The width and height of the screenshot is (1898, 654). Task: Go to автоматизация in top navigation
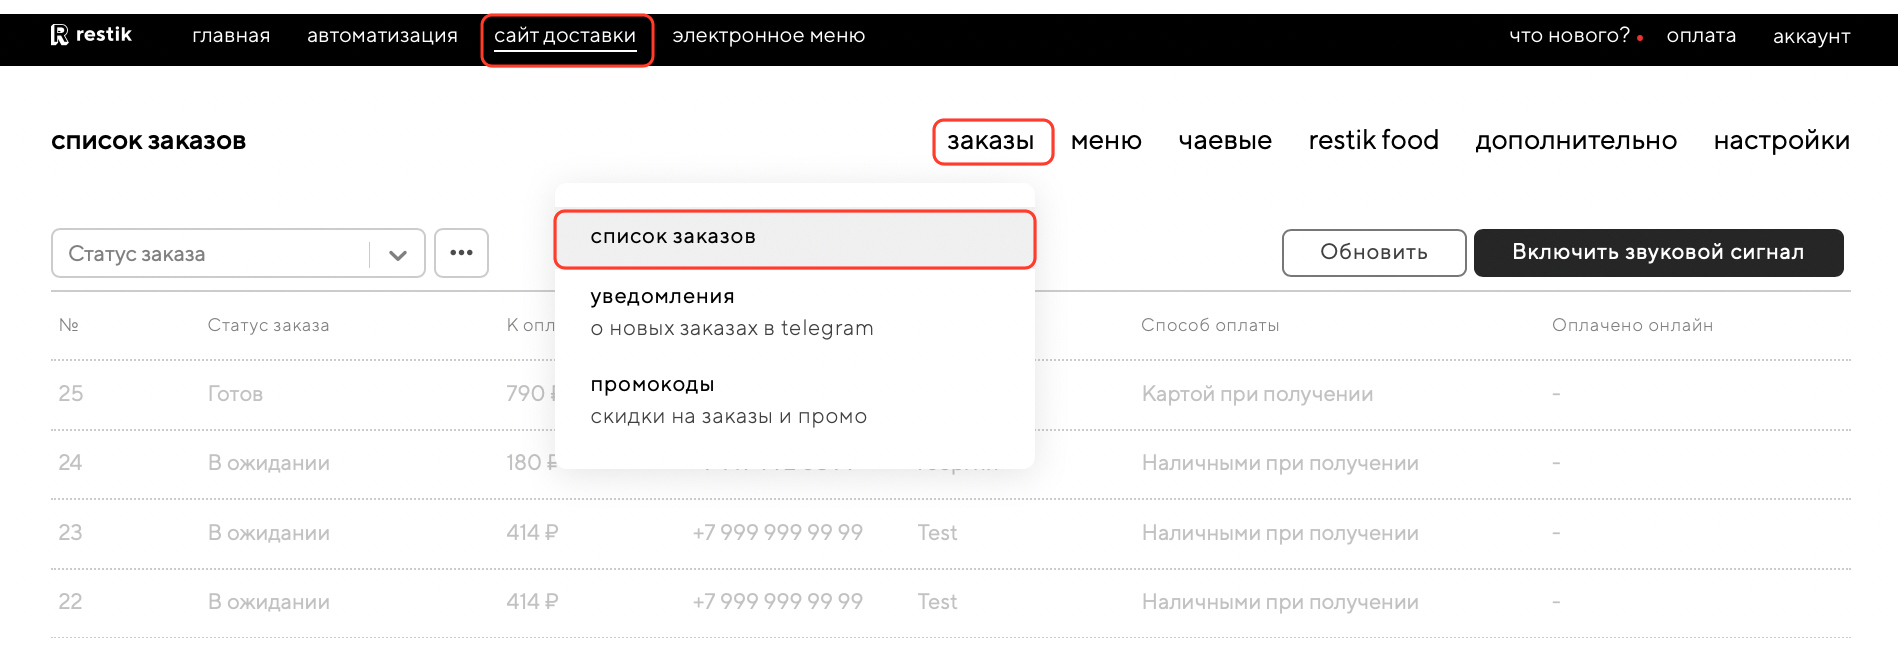pyautogui.click(x=382, y=36)
